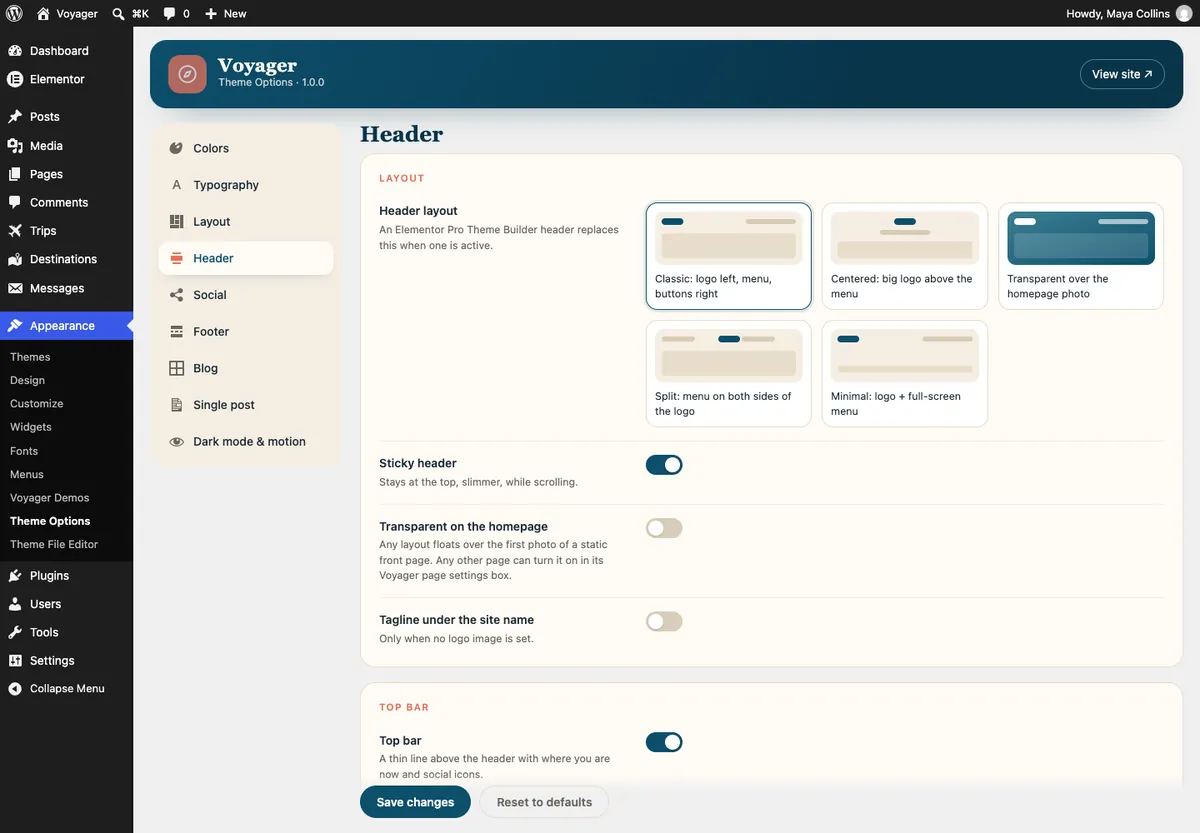Screen dimensions: 1200x833
Task: Open the search command palette icon
Action: tap(118, 14)
